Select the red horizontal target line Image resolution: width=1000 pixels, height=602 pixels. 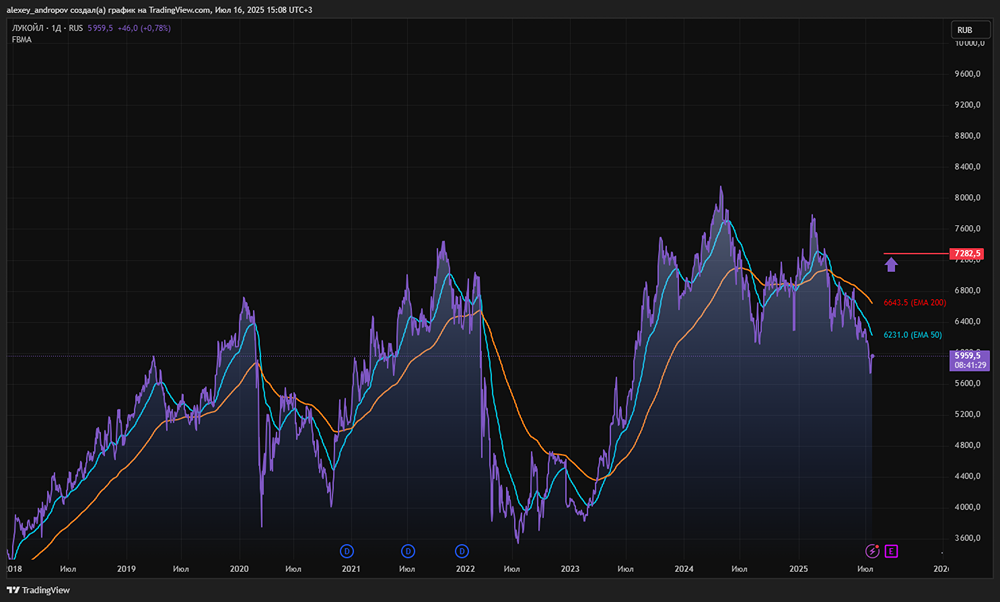pyautogui.click(x=915, y=254)
